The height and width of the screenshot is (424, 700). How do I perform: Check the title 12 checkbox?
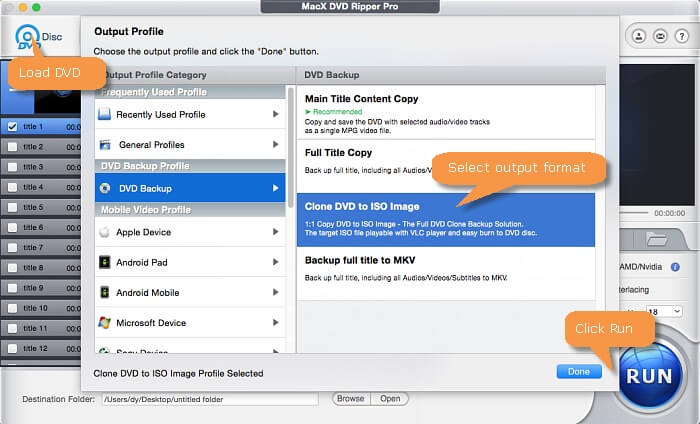click(x=12, y=349)
